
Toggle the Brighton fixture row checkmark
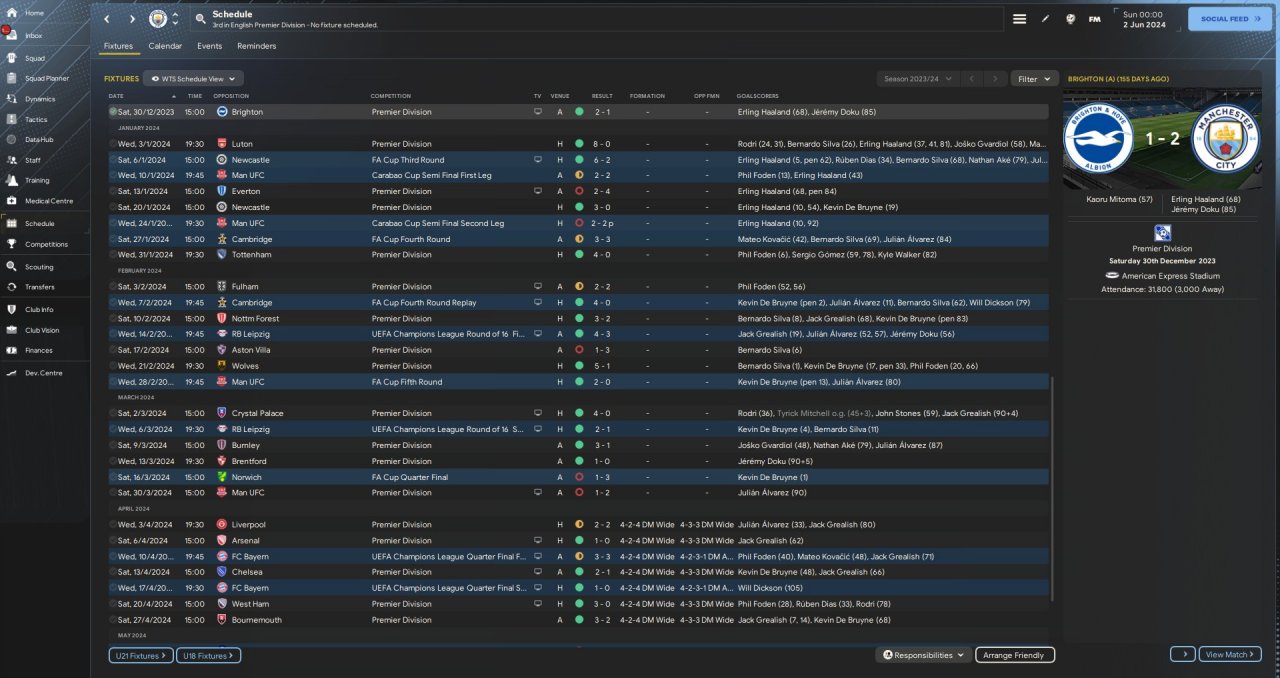point(113,112)
